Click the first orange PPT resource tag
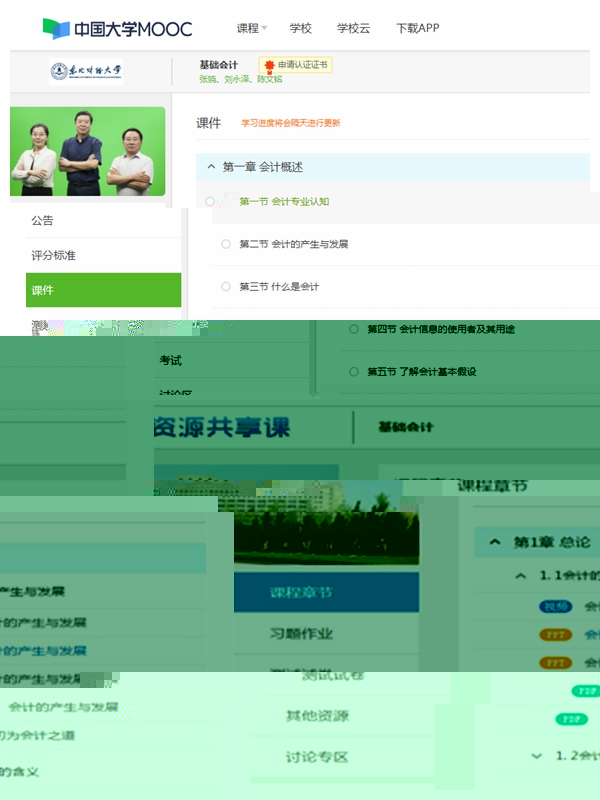 tap(555, 634)
